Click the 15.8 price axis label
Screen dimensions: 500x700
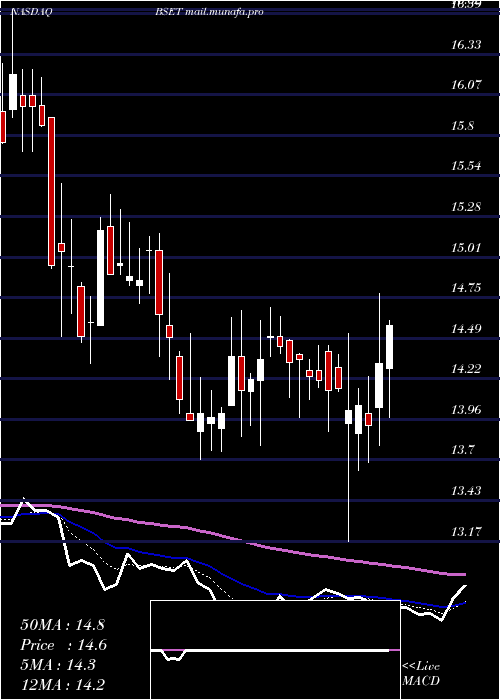coord(462,126)
